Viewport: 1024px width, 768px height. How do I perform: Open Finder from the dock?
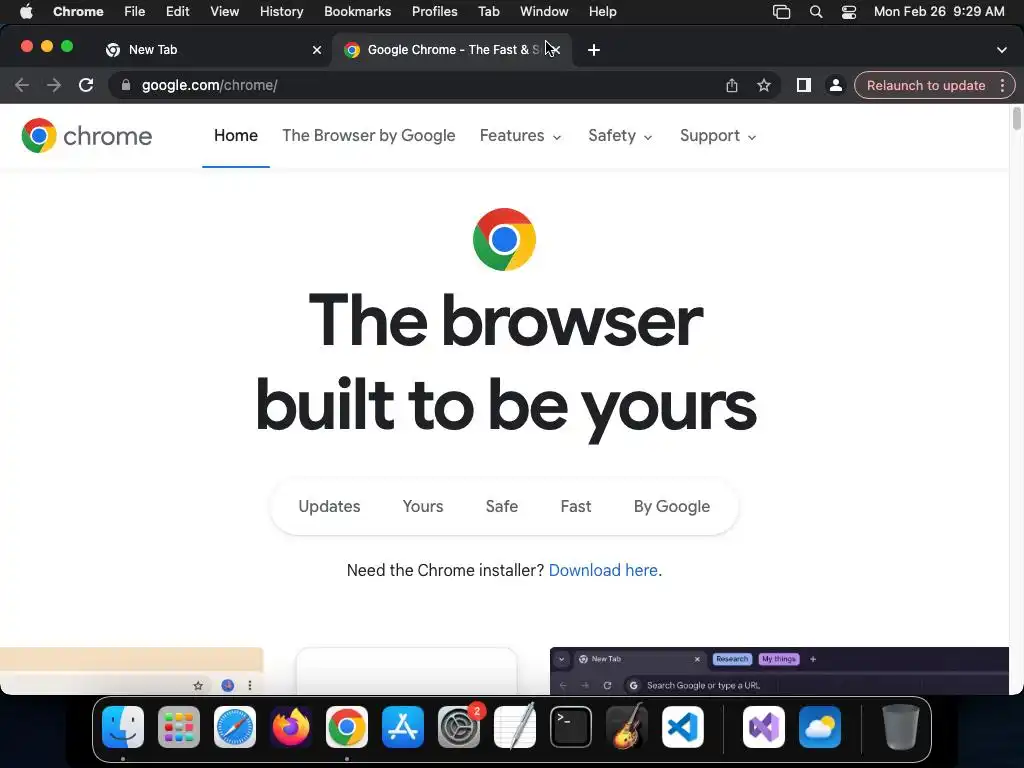point(123,727)
